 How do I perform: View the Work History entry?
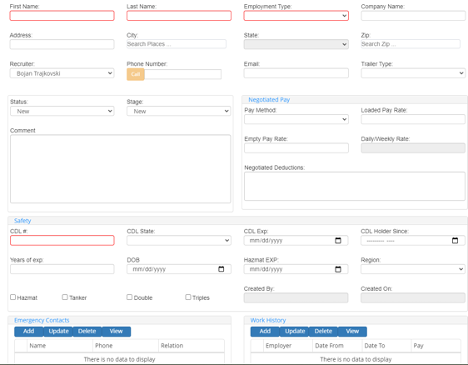point(352,331)
